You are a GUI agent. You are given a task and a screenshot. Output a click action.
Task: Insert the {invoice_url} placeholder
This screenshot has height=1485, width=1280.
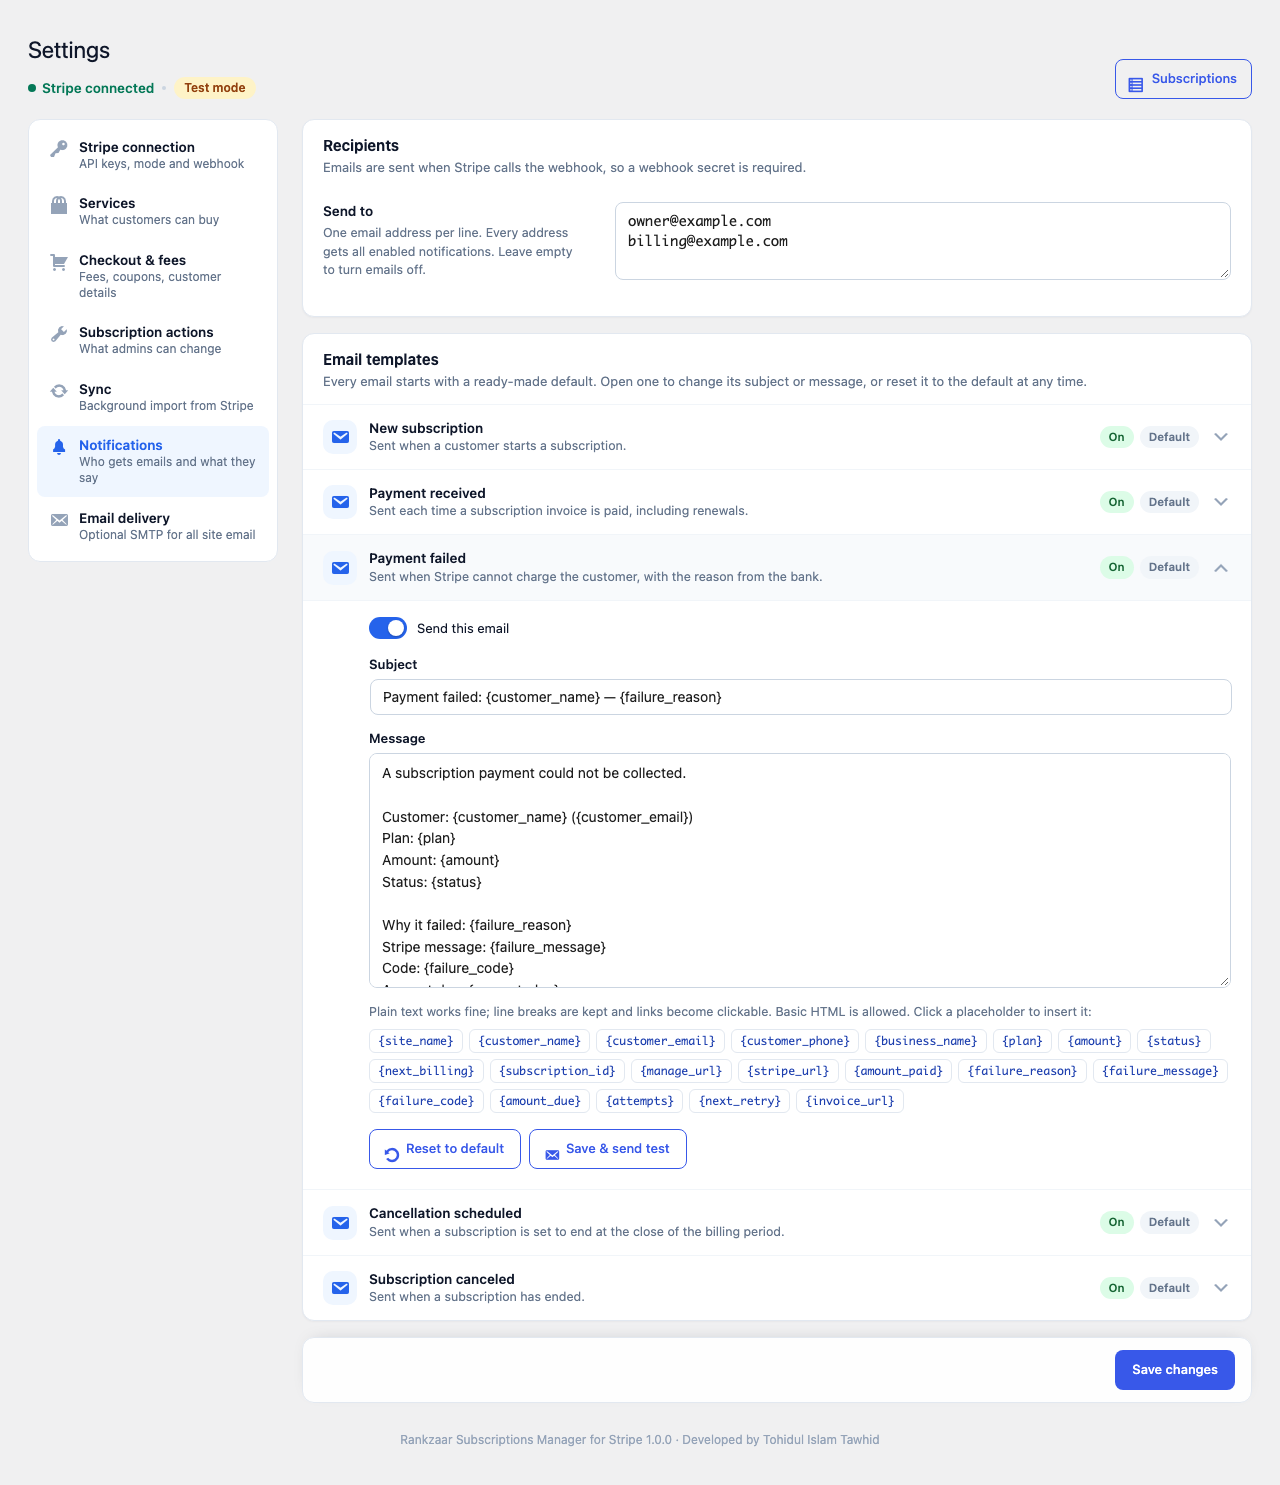(850, 1101)
